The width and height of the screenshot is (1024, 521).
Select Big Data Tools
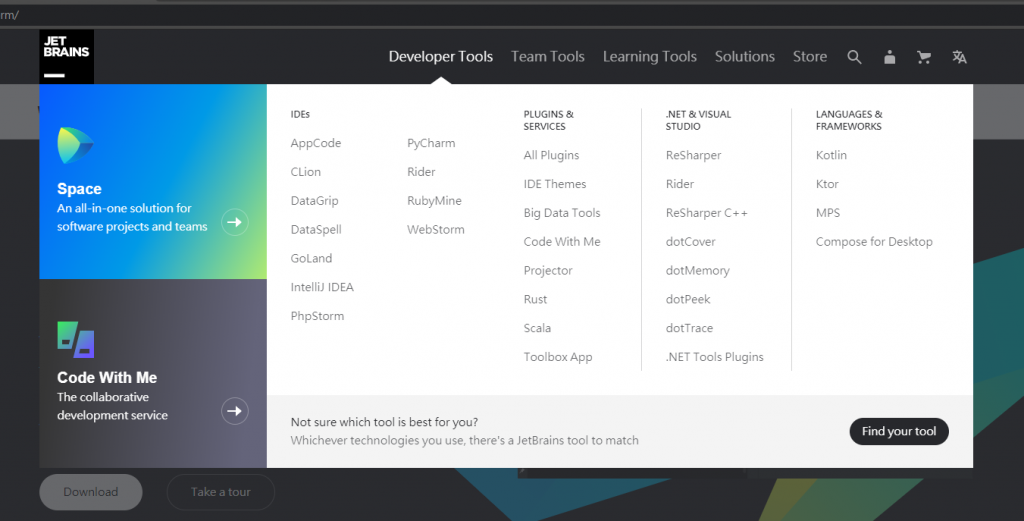click(562, 212)
